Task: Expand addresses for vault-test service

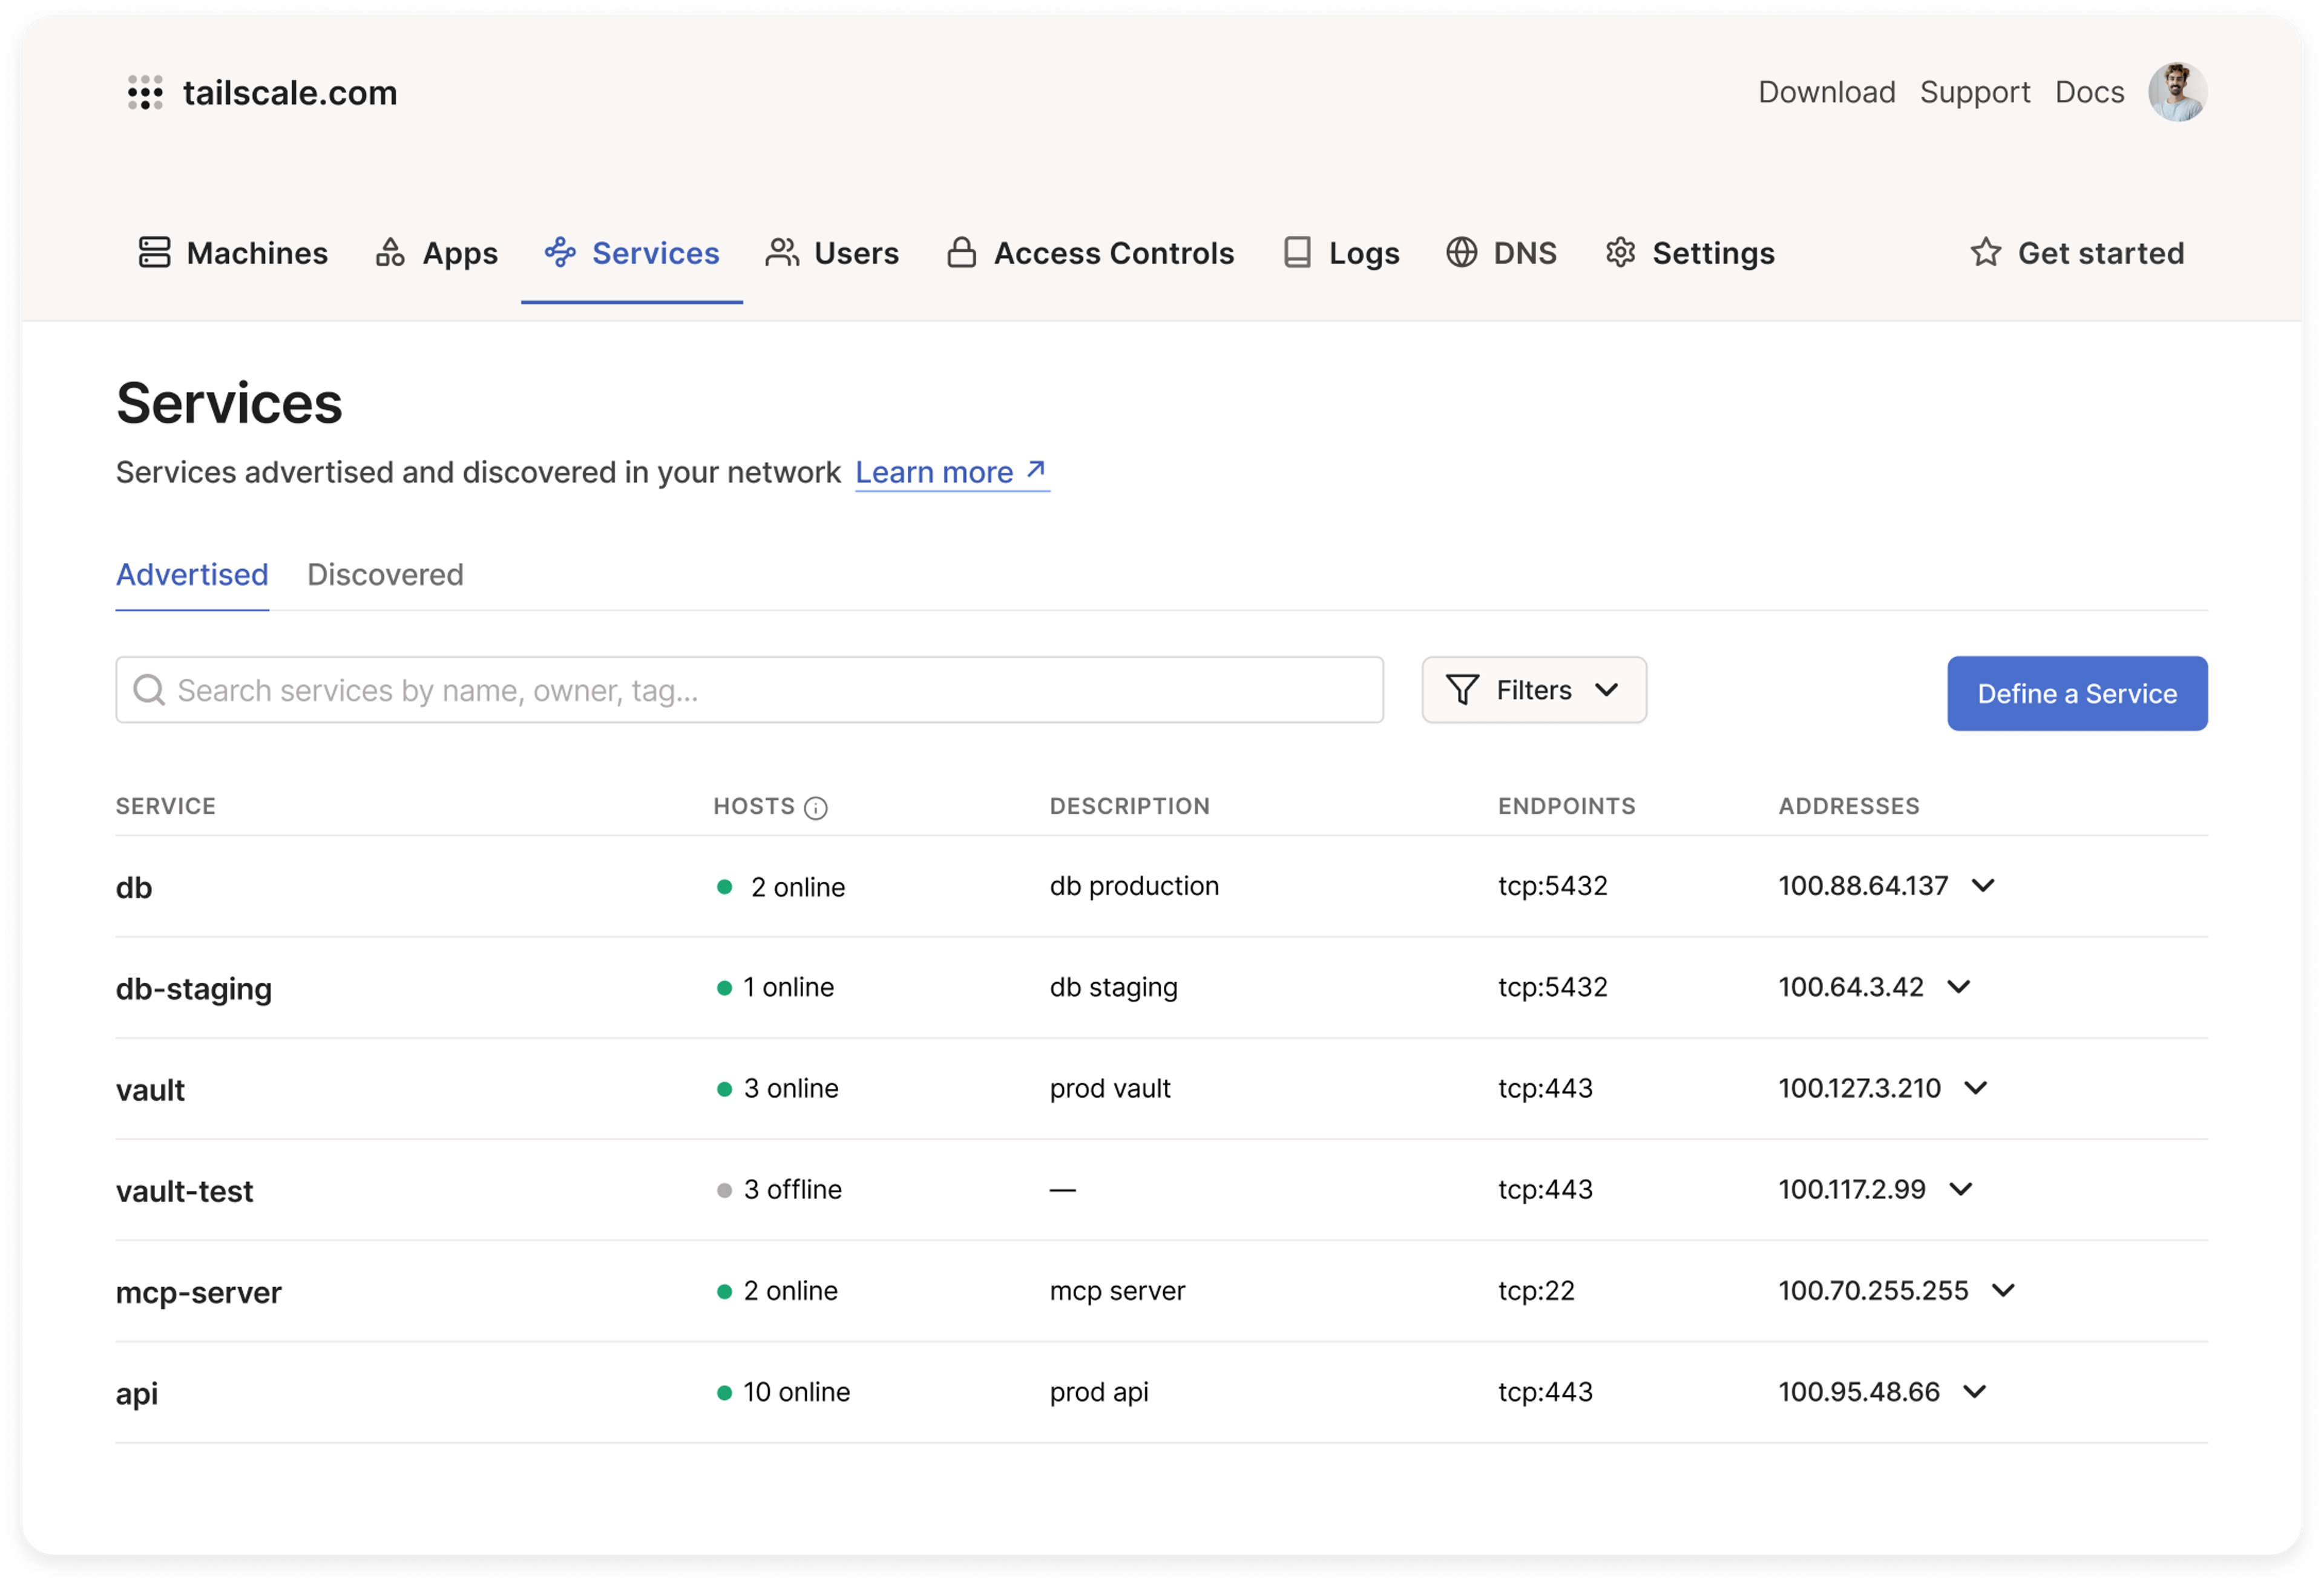Action: tap(1961, 1189)
